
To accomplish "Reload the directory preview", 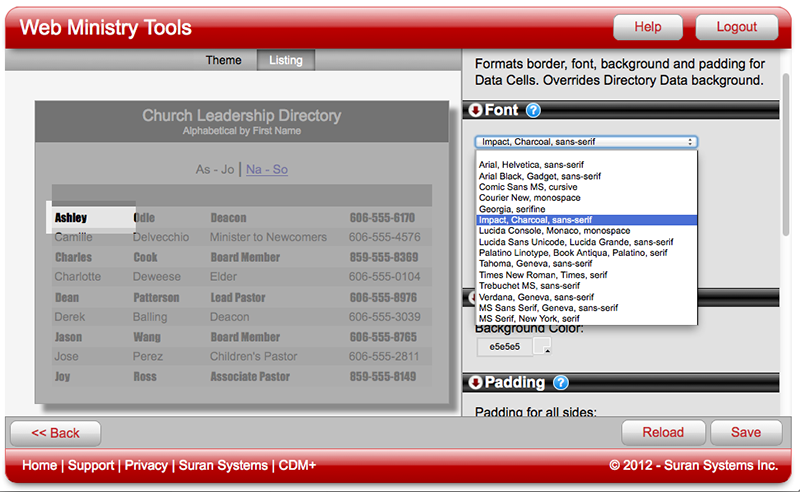I will click(x=662, y=433).
